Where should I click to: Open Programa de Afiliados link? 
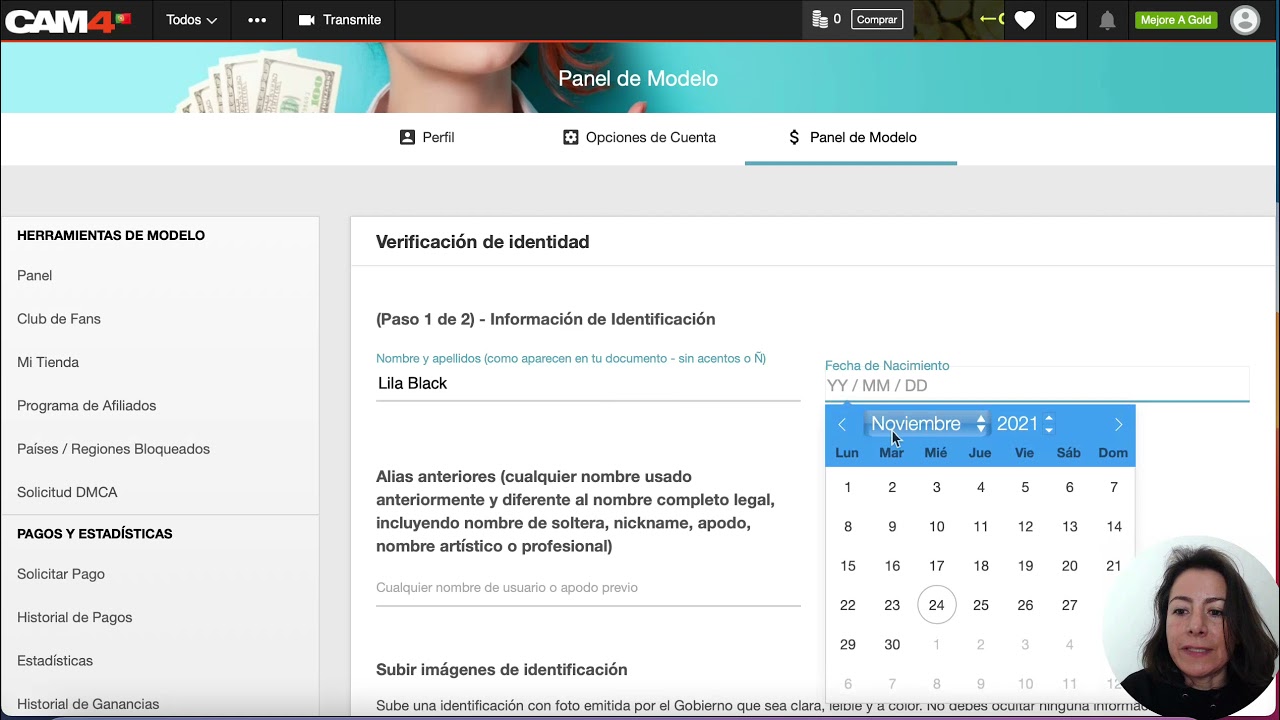point(86,405)
